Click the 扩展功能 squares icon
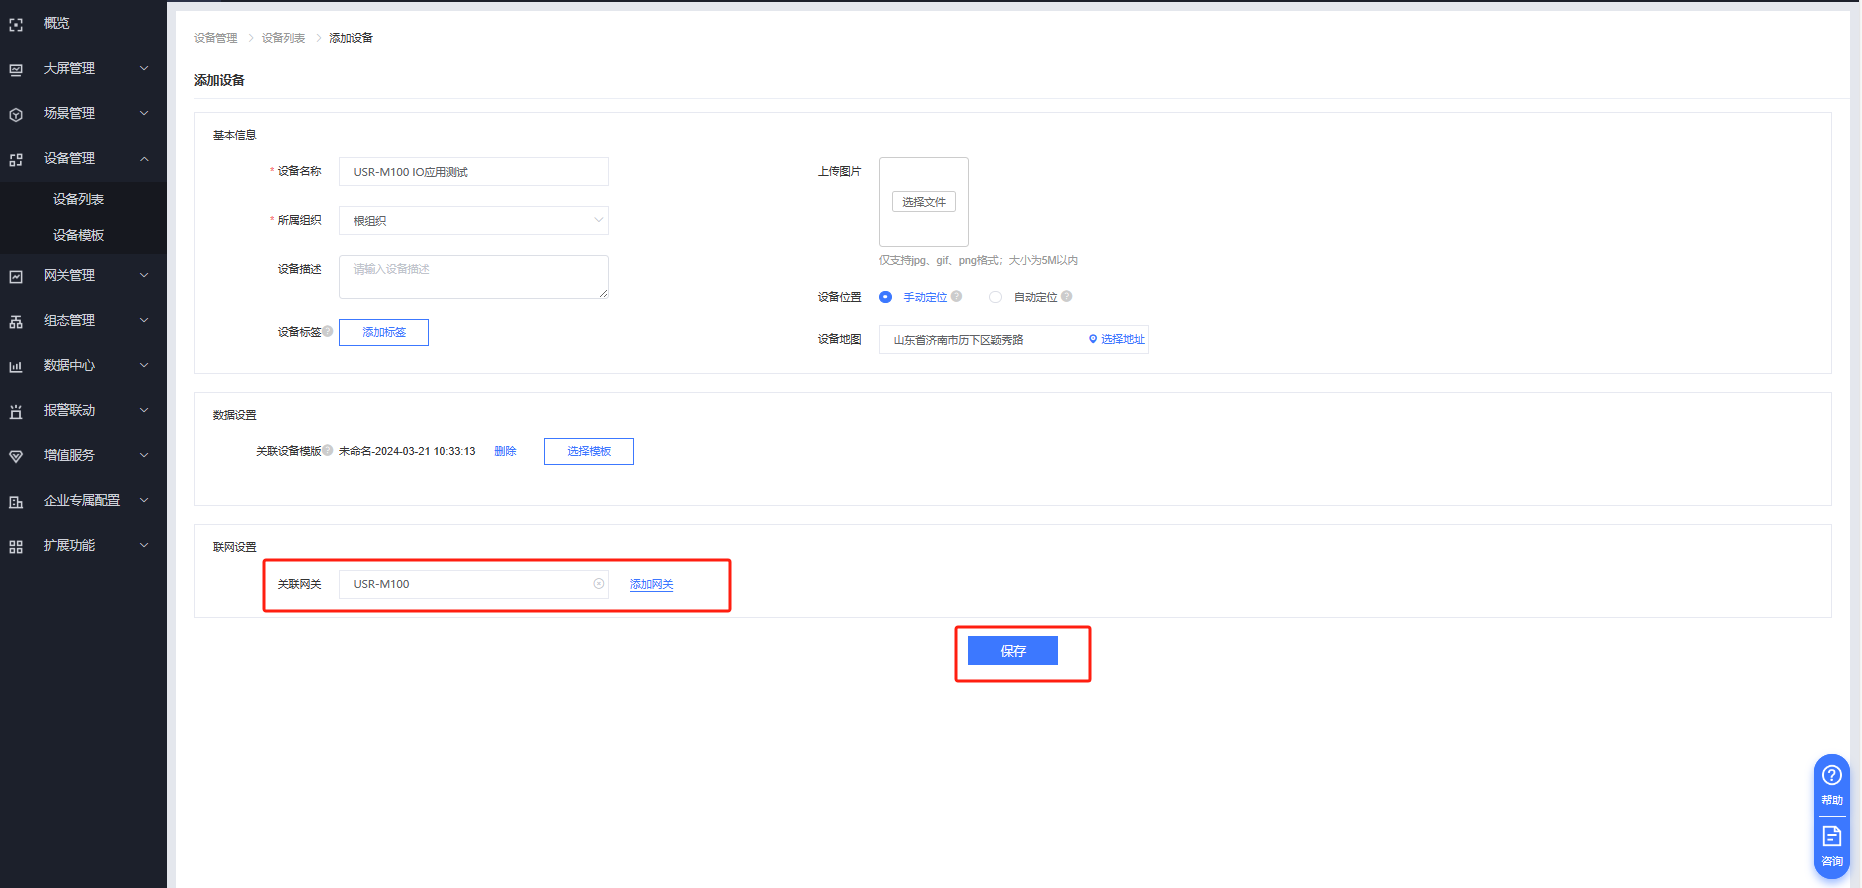The height and width of the screenshot is (888, 1862). tap(16, 546)
